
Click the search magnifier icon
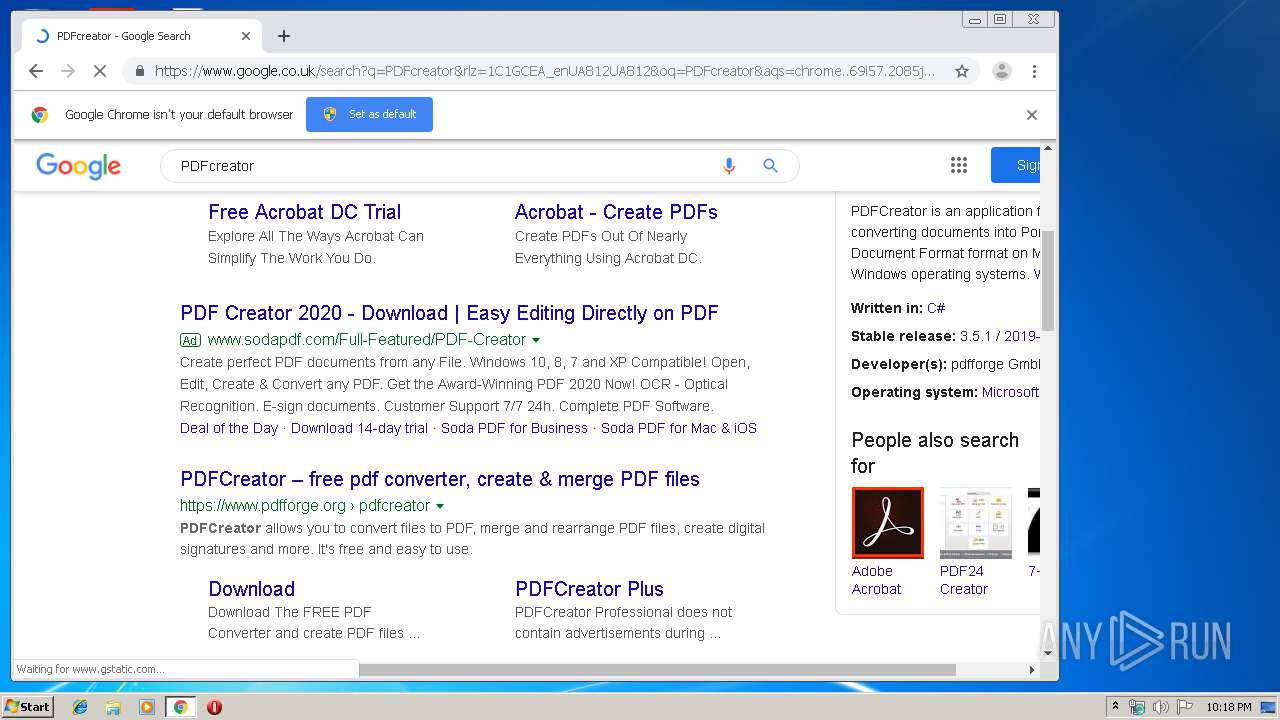[x=770, y=166]
